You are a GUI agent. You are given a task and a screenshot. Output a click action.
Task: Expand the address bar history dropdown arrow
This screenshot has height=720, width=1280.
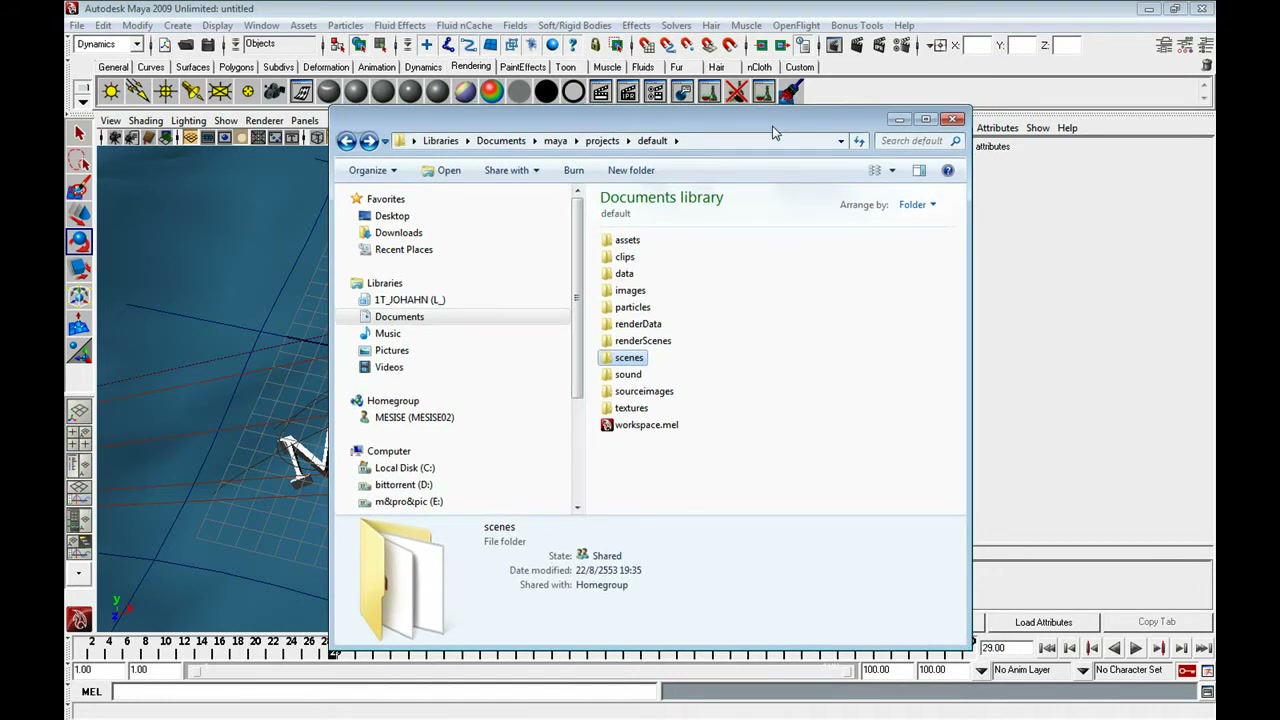tap(841, 141)
